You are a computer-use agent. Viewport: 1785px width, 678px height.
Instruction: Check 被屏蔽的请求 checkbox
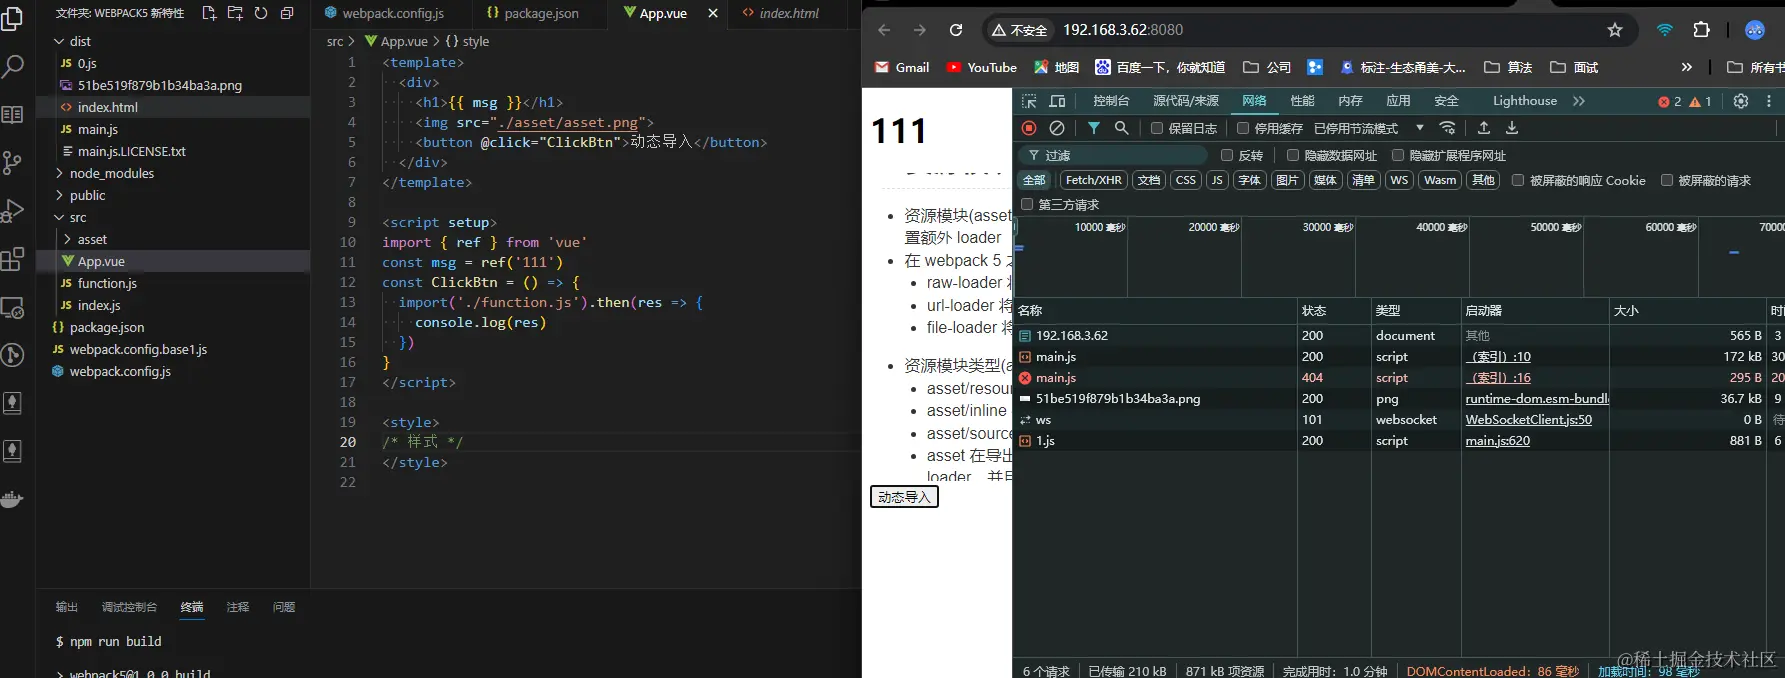coord(1667,180)
